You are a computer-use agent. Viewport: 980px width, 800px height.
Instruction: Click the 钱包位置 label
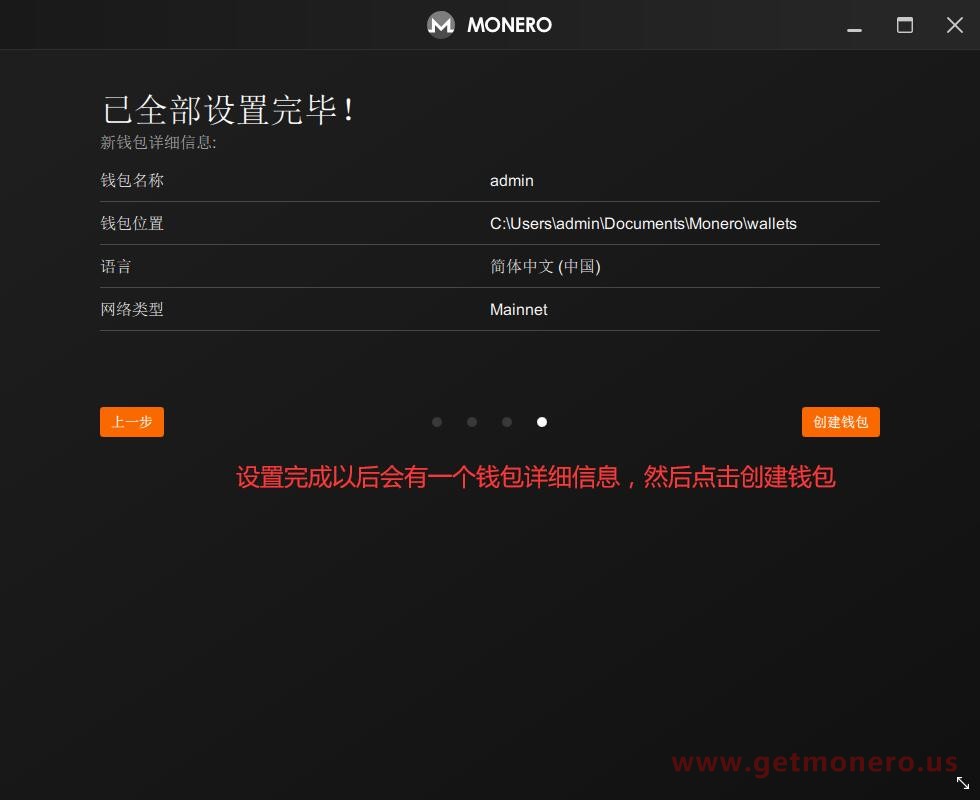coord(132,224)
